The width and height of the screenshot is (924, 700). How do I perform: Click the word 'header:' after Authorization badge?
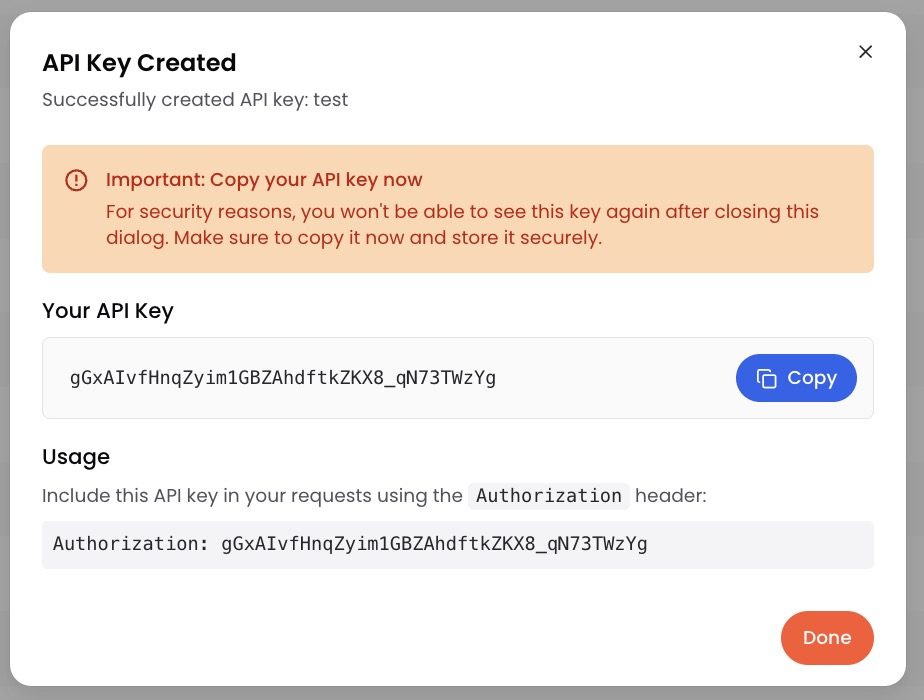pyautogui.click(x=671, y=496)
